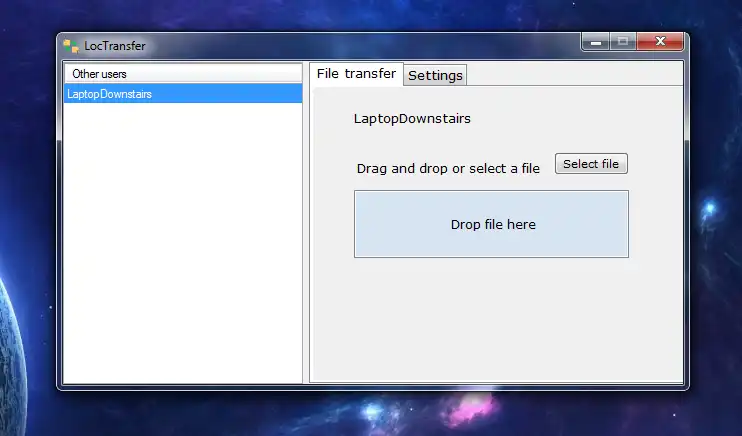Click the LaptopDownstairs label in the transfer pane
The width and height of the screenshot is (742, 436).
pyautogui.click(x=412, y=118)
